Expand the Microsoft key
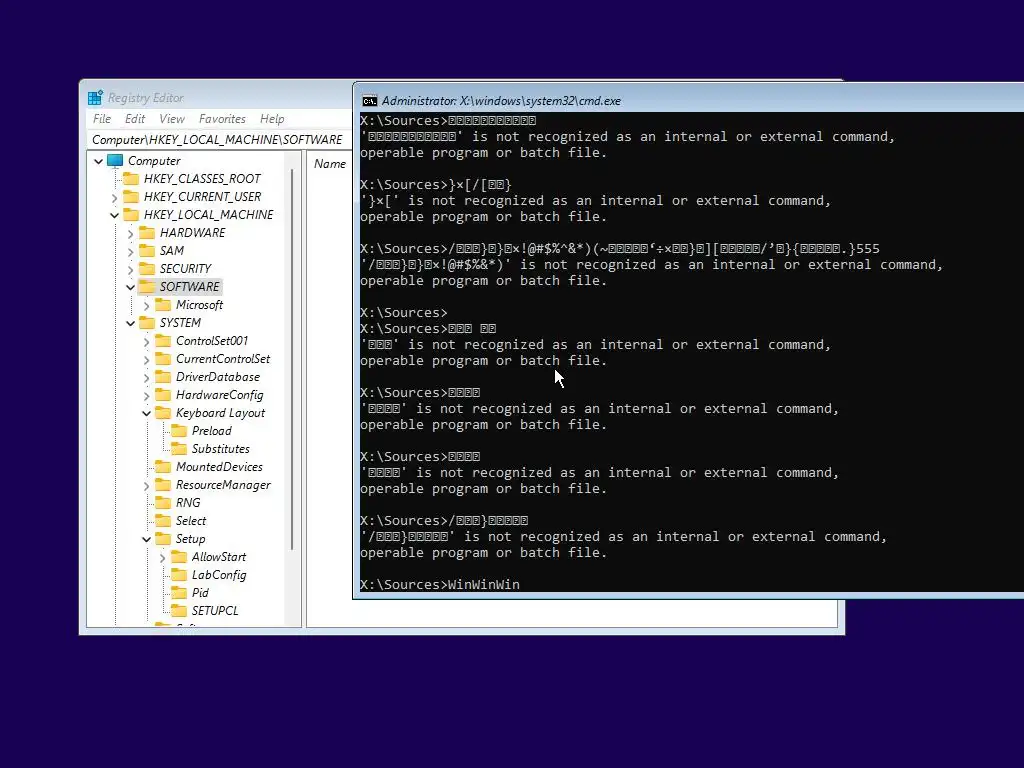This screenshot has width=1024, height=768. (146, 305)
